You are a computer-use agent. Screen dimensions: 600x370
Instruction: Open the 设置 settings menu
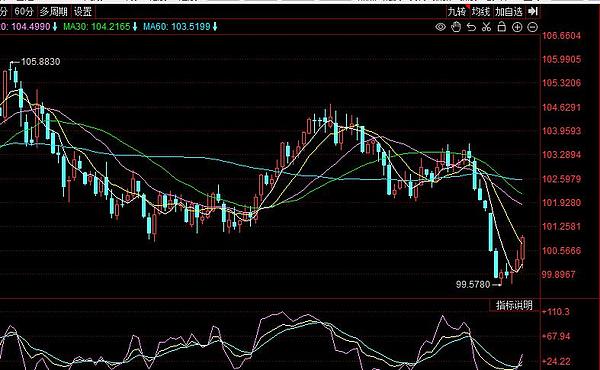[x=83, y=12]
